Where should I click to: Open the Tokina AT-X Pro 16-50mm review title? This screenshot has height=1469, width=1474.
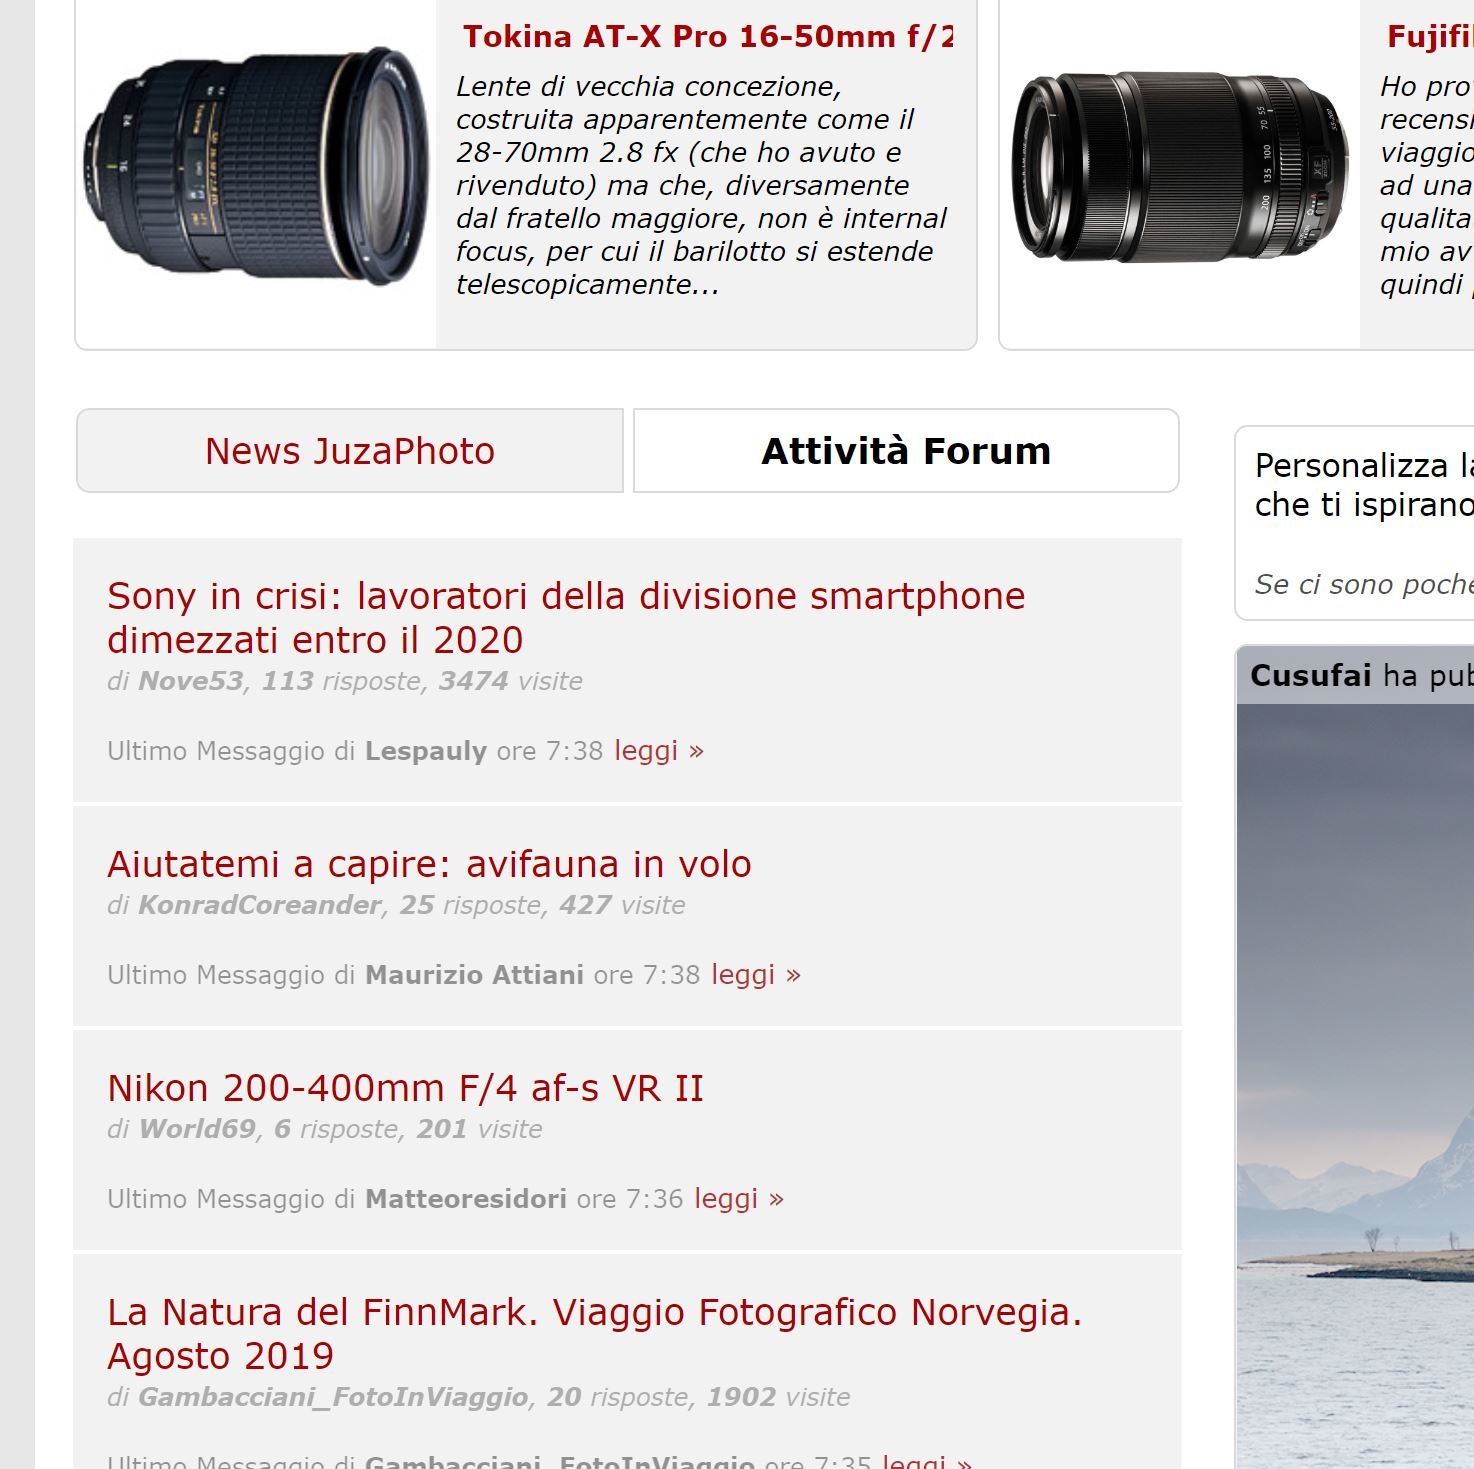[x=708, y=37]
